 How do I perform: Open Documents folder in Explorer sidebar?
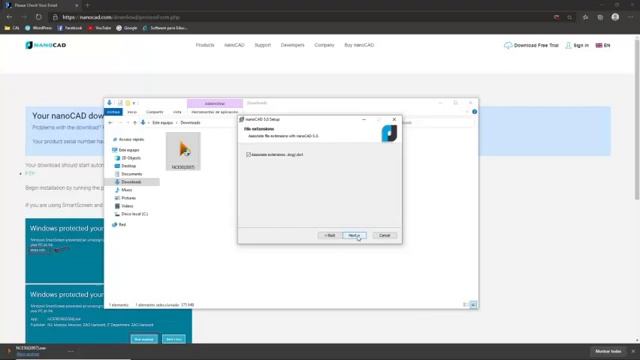click(131, 174)
